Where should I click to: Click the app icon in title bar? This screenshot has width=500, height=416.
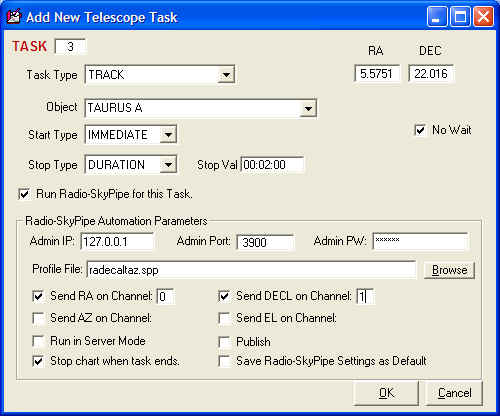(14, 17)
